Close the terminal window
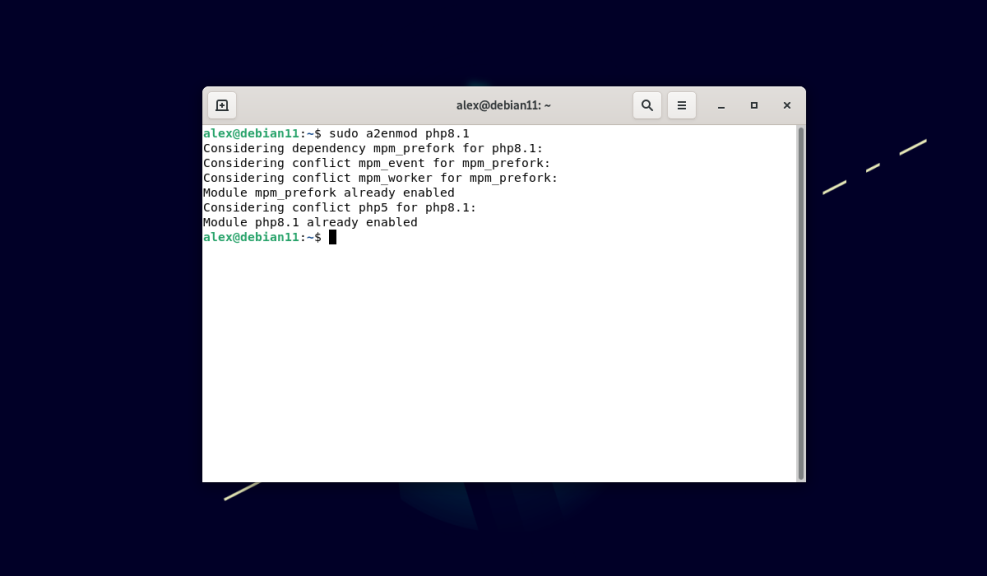This screenshot has height=576, width=987. tap(786, 105)
